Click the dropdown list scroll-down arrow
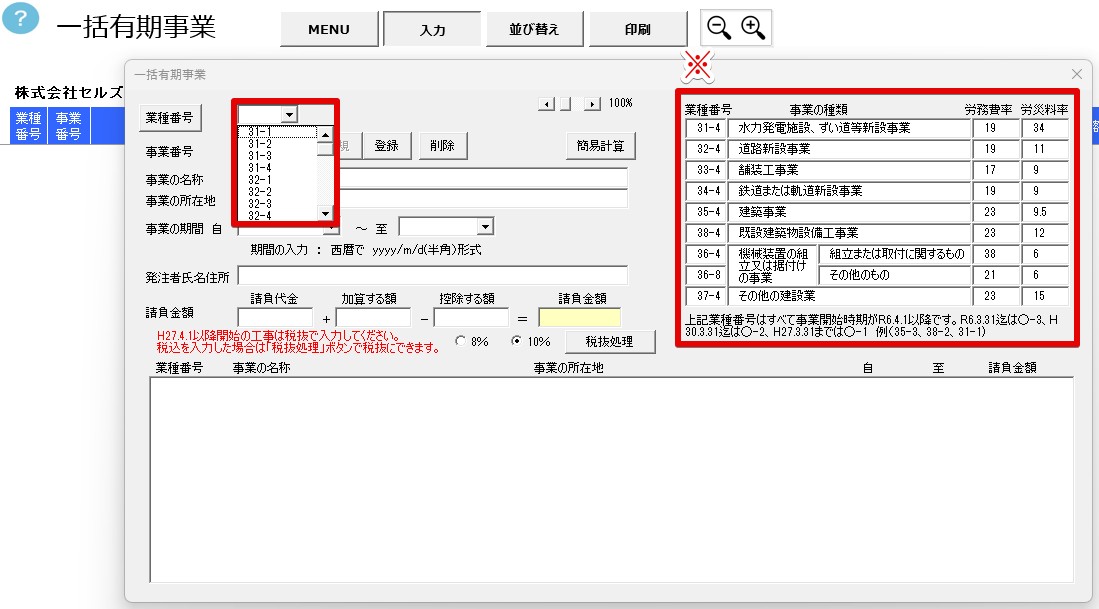 tap(325, 214)
